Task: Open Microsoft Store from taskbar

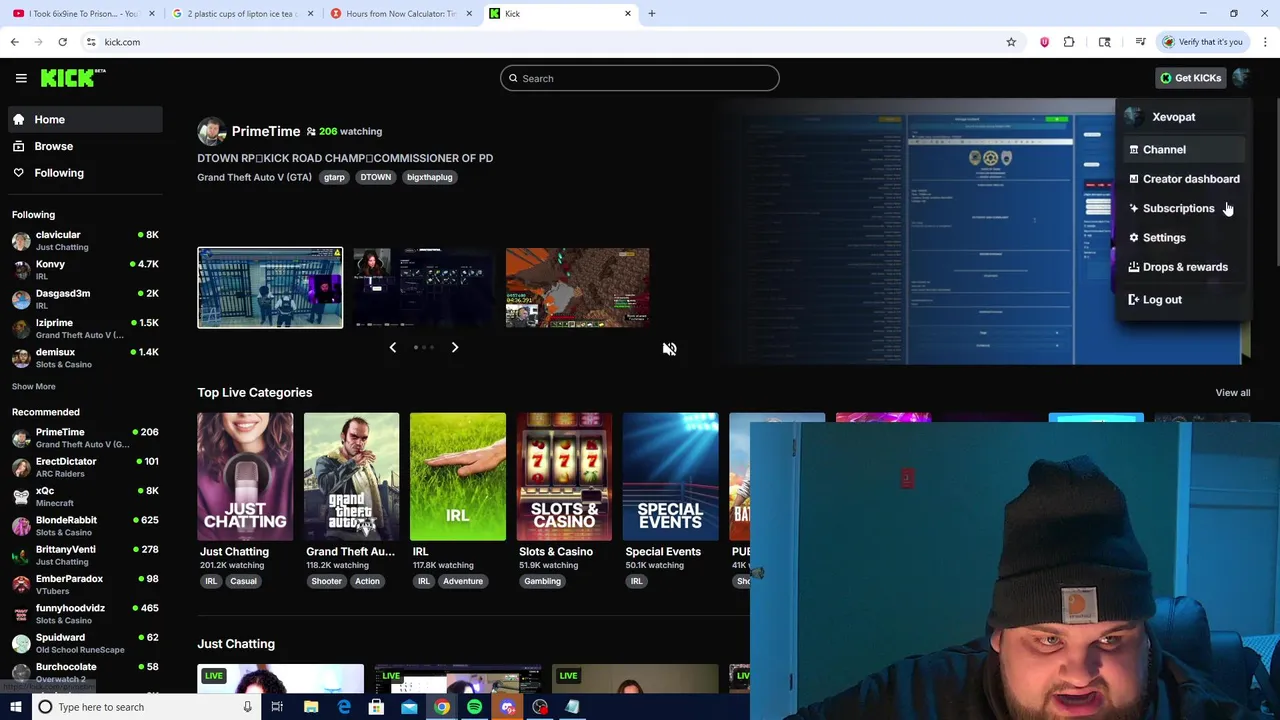Action: click(x=376, y=707)
